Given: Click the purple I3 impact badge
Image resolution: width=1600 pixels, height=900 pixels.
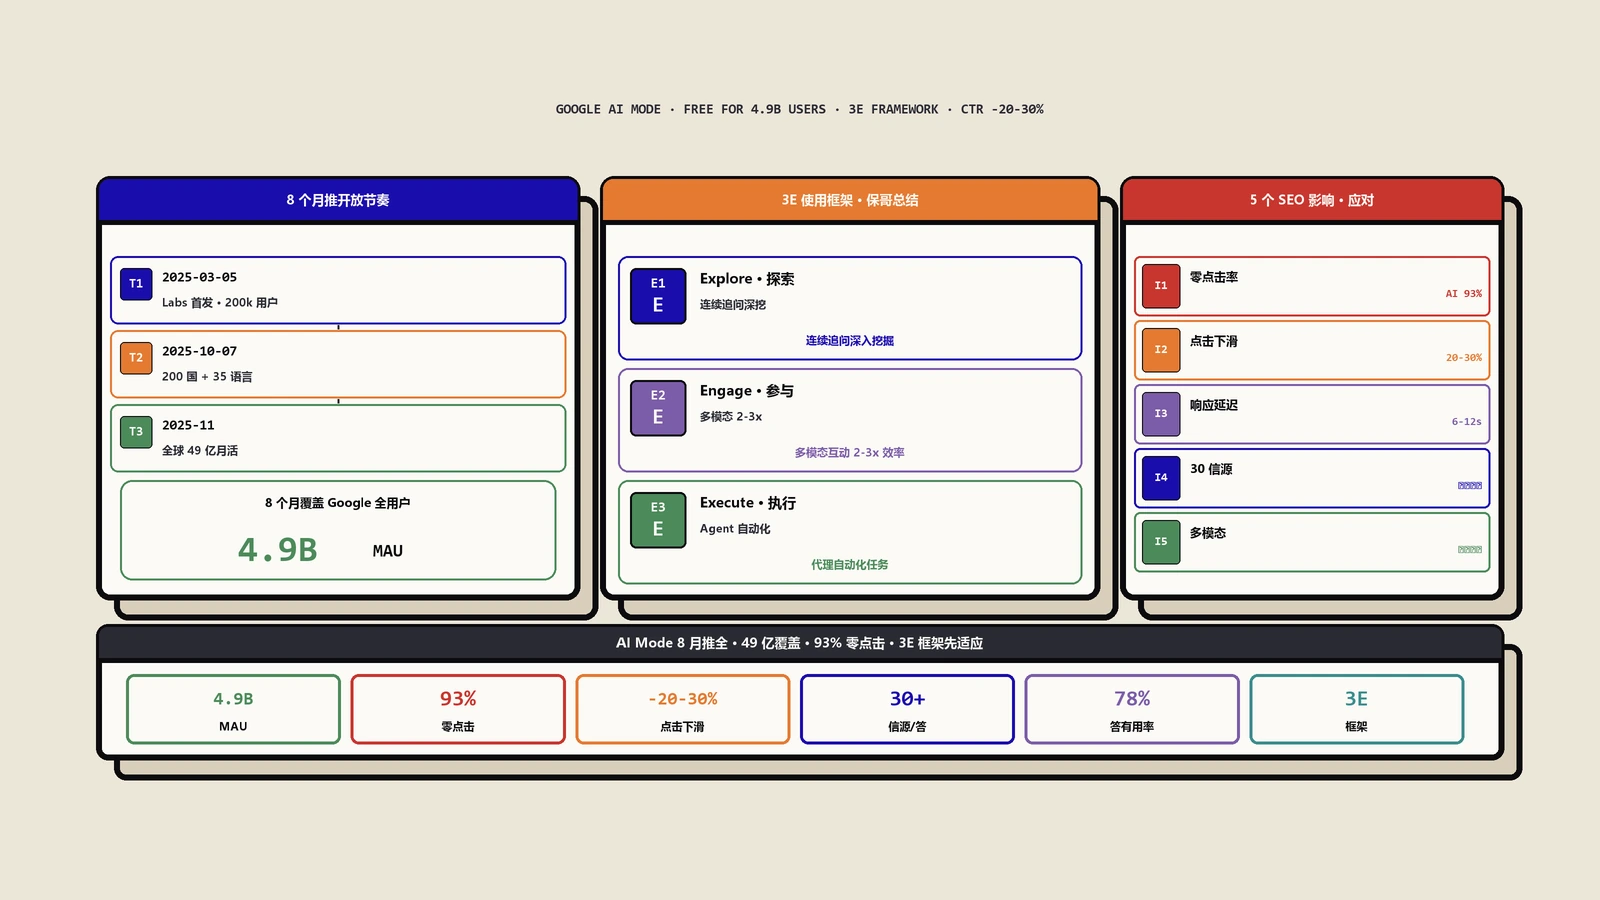Looking at the screenshot, I should click(x=1161, y=414).
